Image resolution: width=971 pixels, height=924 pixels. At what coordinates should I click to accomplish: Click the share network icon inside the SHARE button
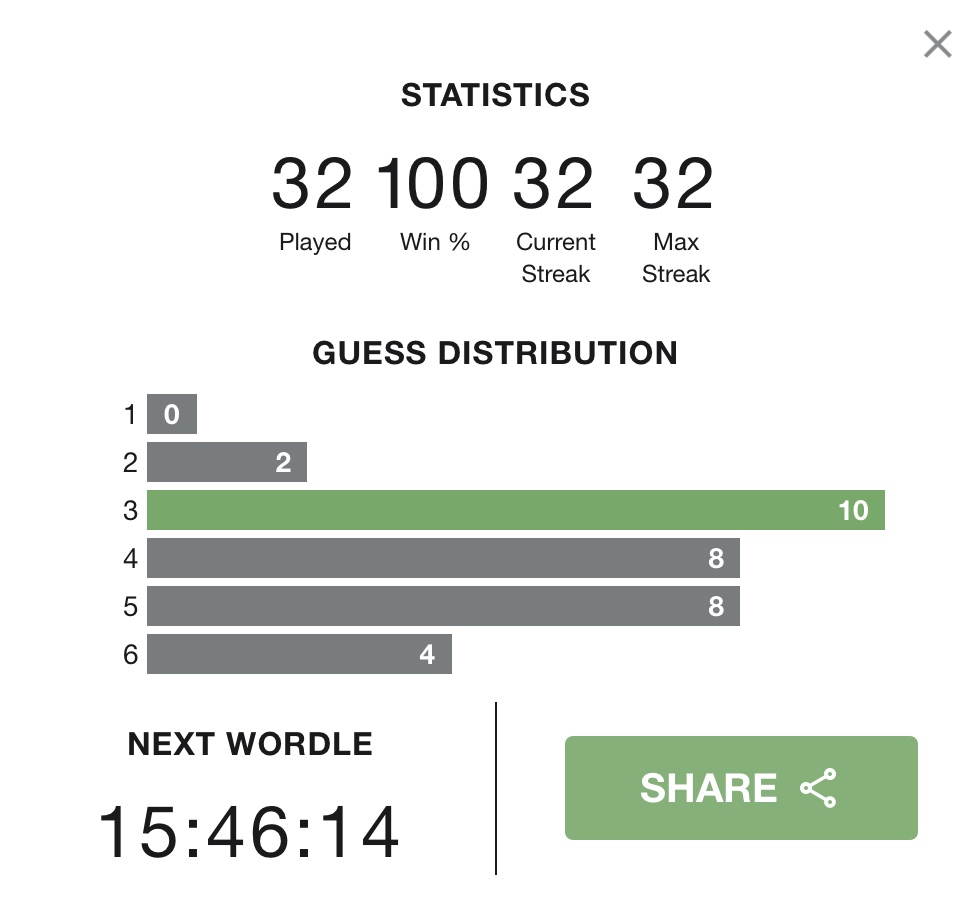pos(818,788)
